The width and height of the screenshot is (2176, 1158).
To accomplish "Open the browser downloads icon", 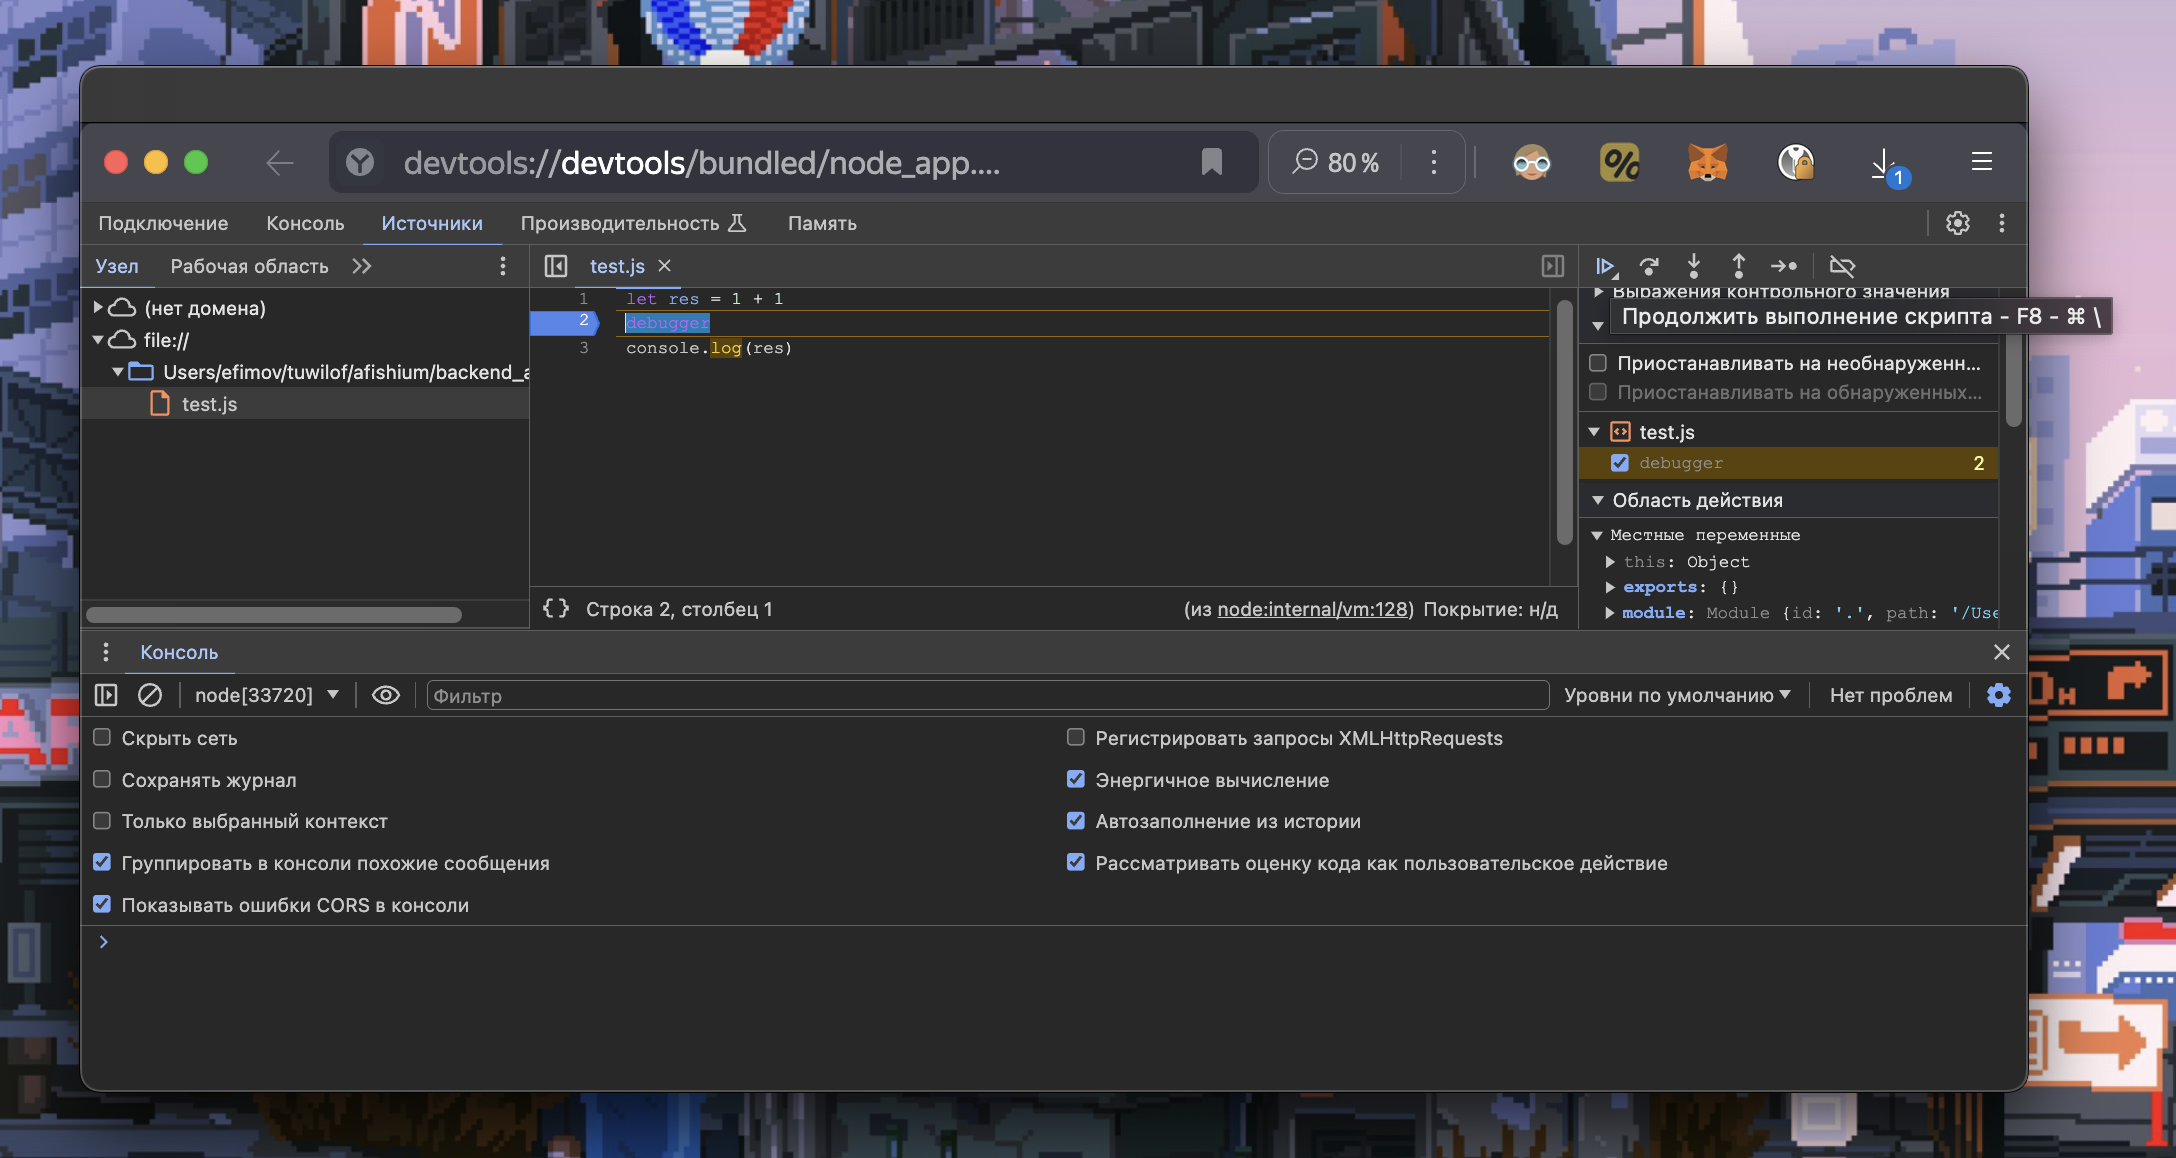I will point(1888,164).
